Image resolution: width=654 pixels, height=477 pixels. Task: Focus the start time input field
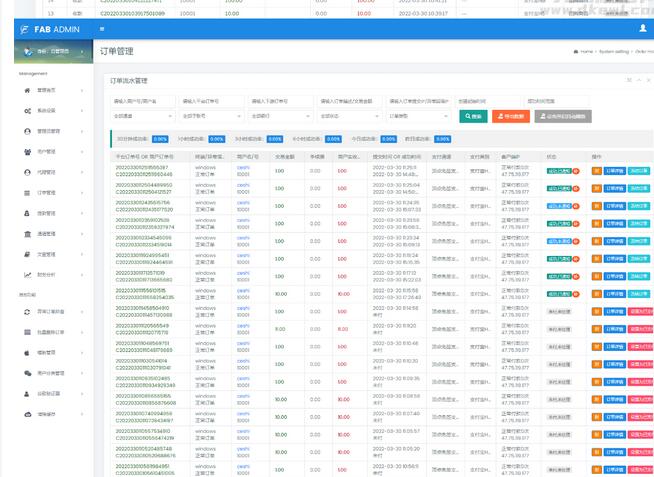pyautogui.click(x=487, y=101)
